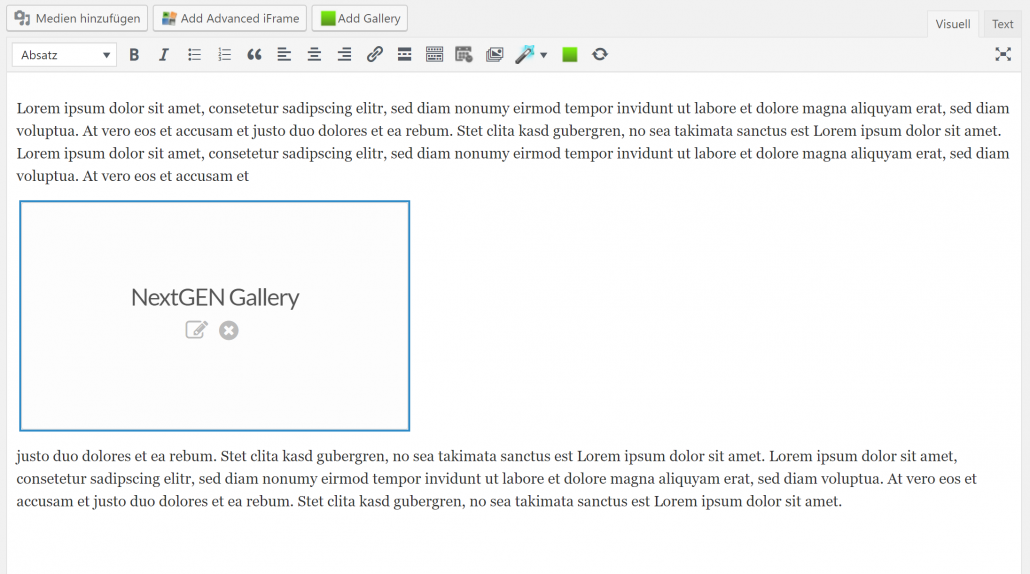Center align the text

pos(314,55)
